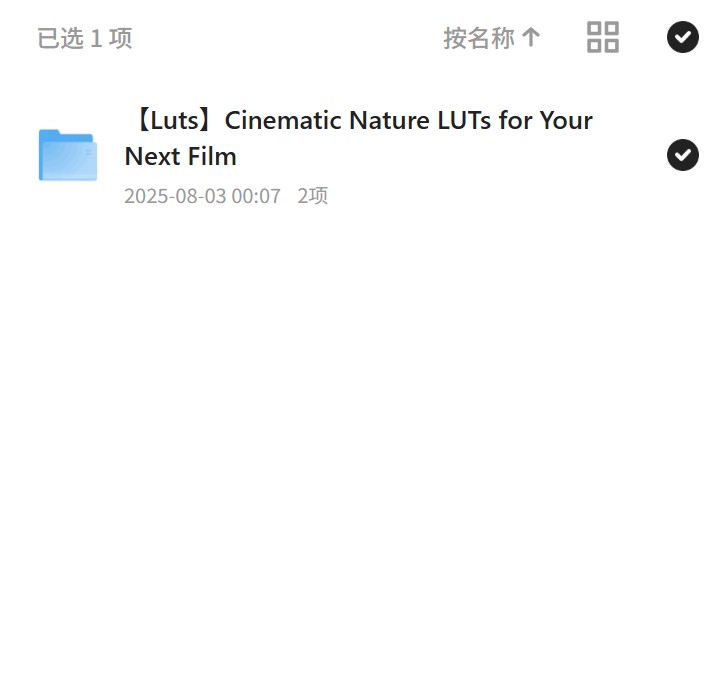Viewport: 714px width, 691px height.
Task: Click the checkmark circle beside Next Film
Action: pyautogui.click(x=683, y=155)
